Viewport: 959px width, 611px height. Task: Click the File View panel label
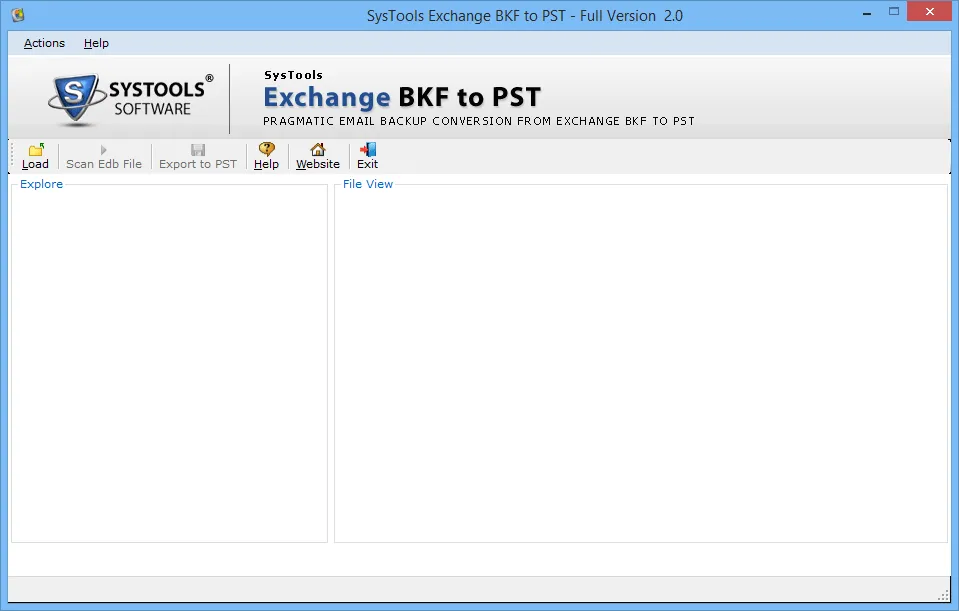[367, 184]
